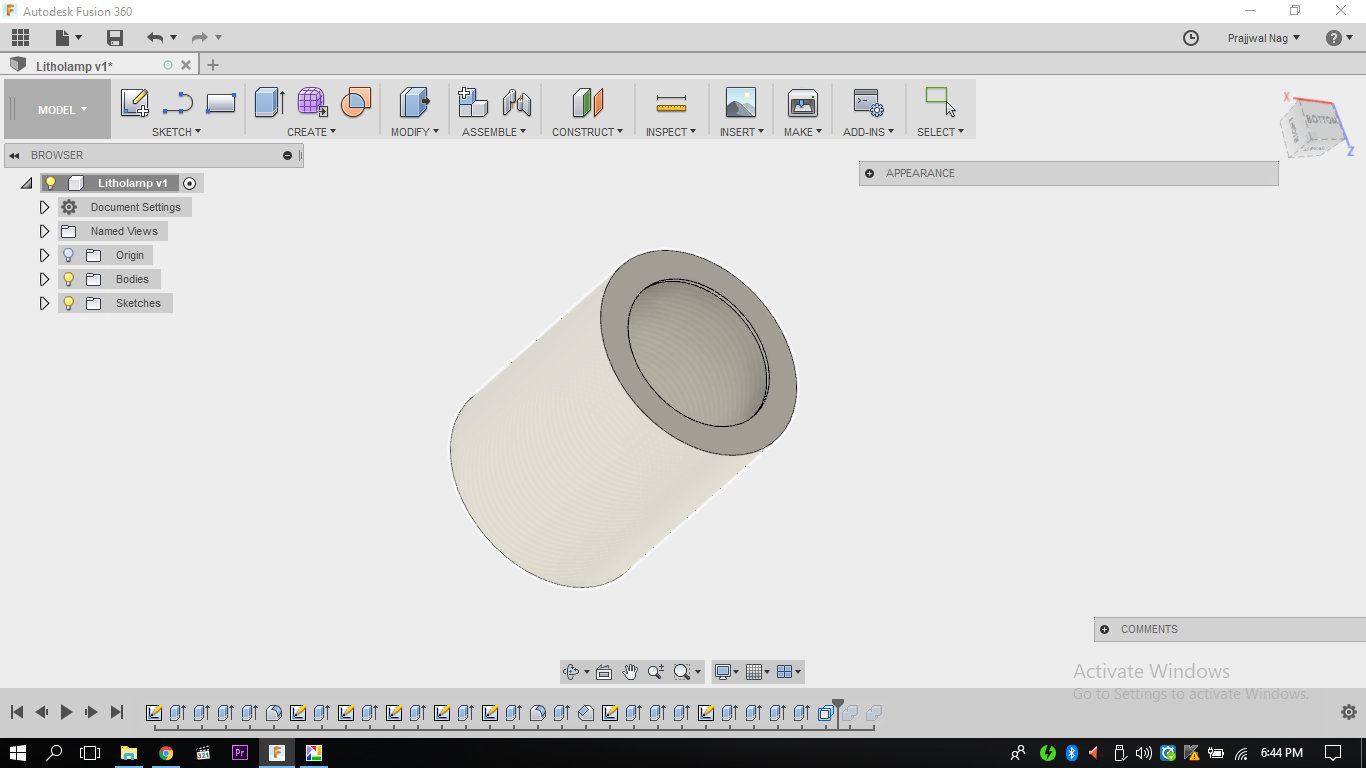Viewport: 1366px width, 768px height.
Task: Toggle visibility bulb for Sketches folder
Action: [69, 303]
